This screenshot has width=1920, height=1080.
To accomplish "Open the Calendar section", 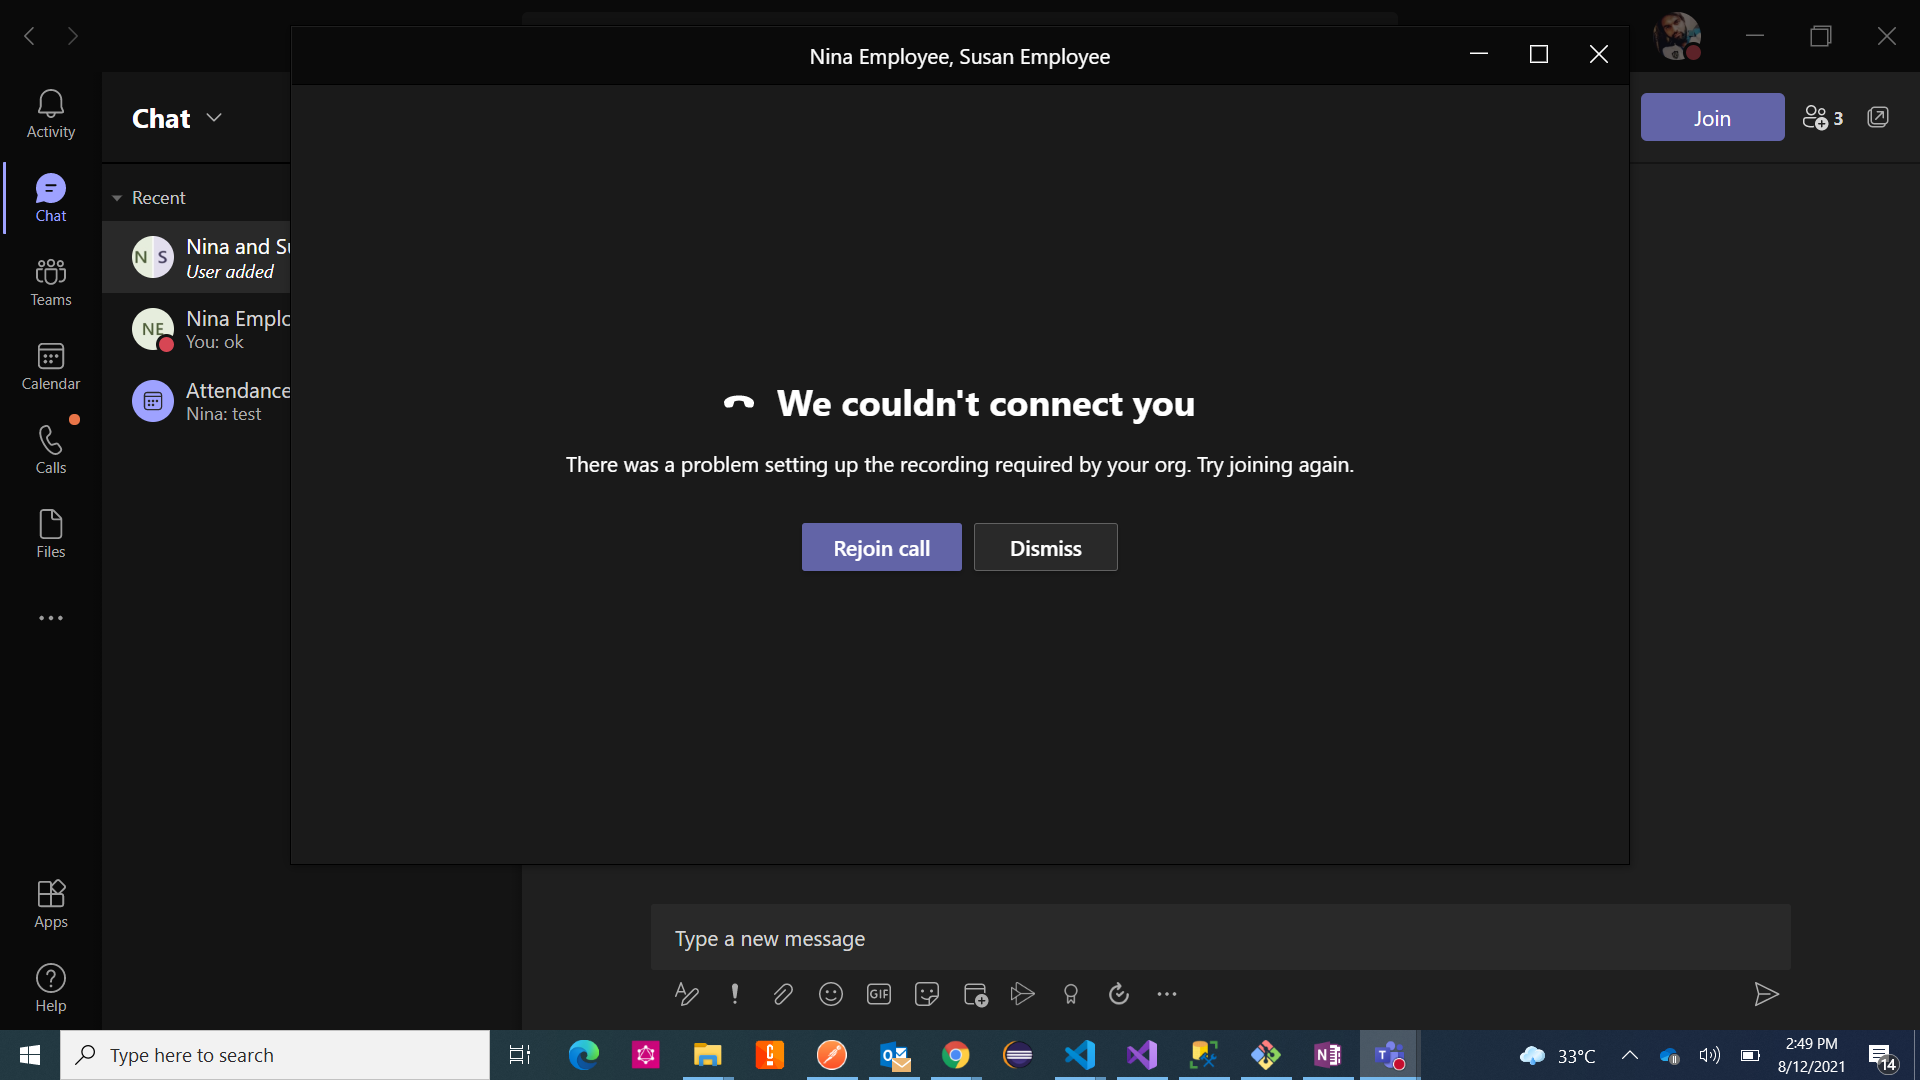I will (50, 365).
